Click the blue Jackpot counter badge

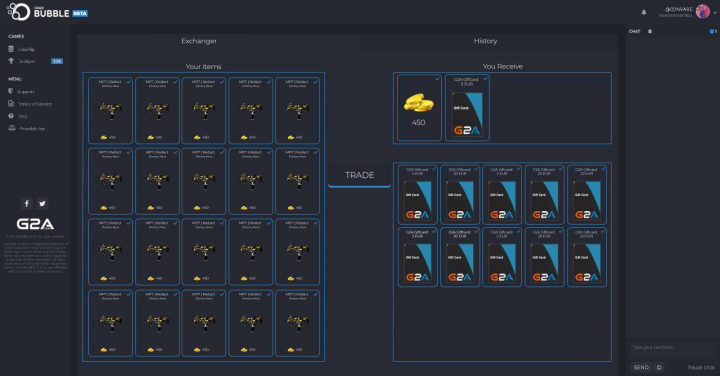tap(57, 61)
